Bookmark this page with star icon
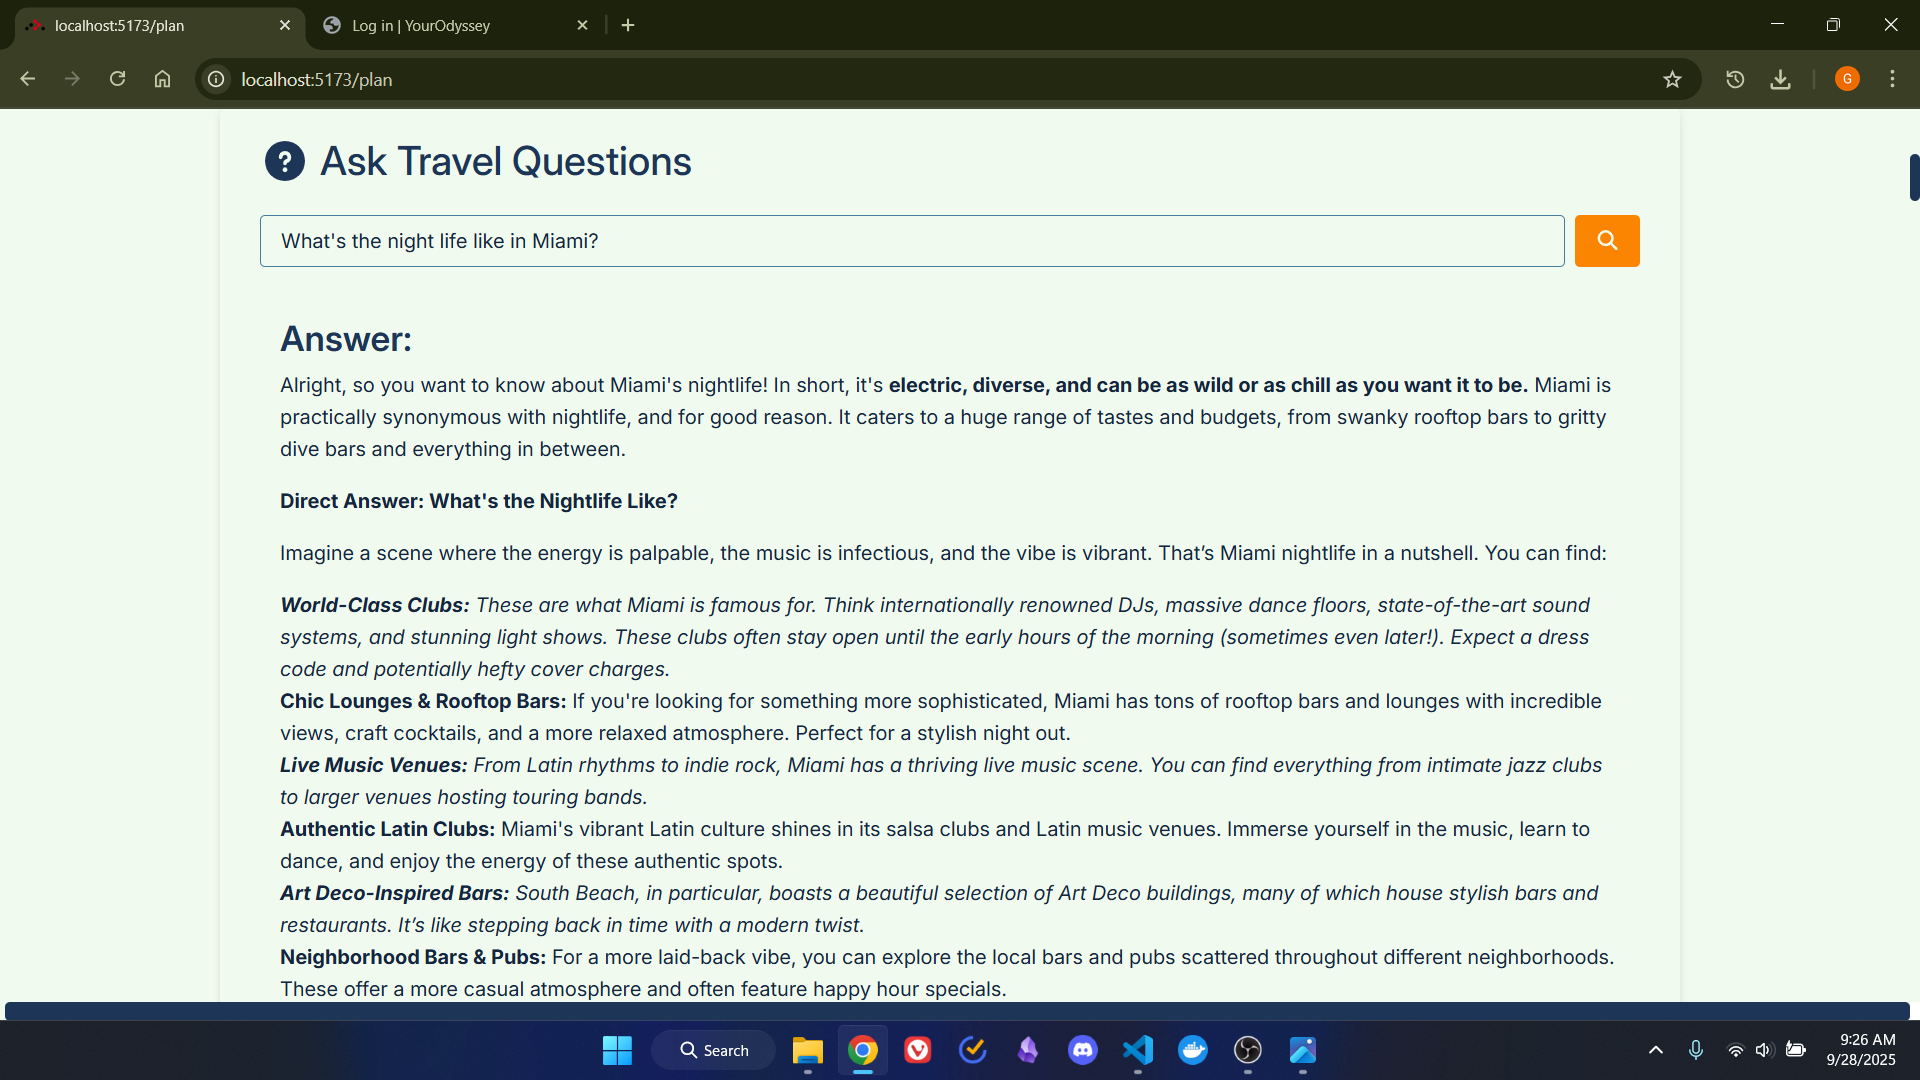This screenshot has width=1920, height=1080. (x=1672, y=79)
